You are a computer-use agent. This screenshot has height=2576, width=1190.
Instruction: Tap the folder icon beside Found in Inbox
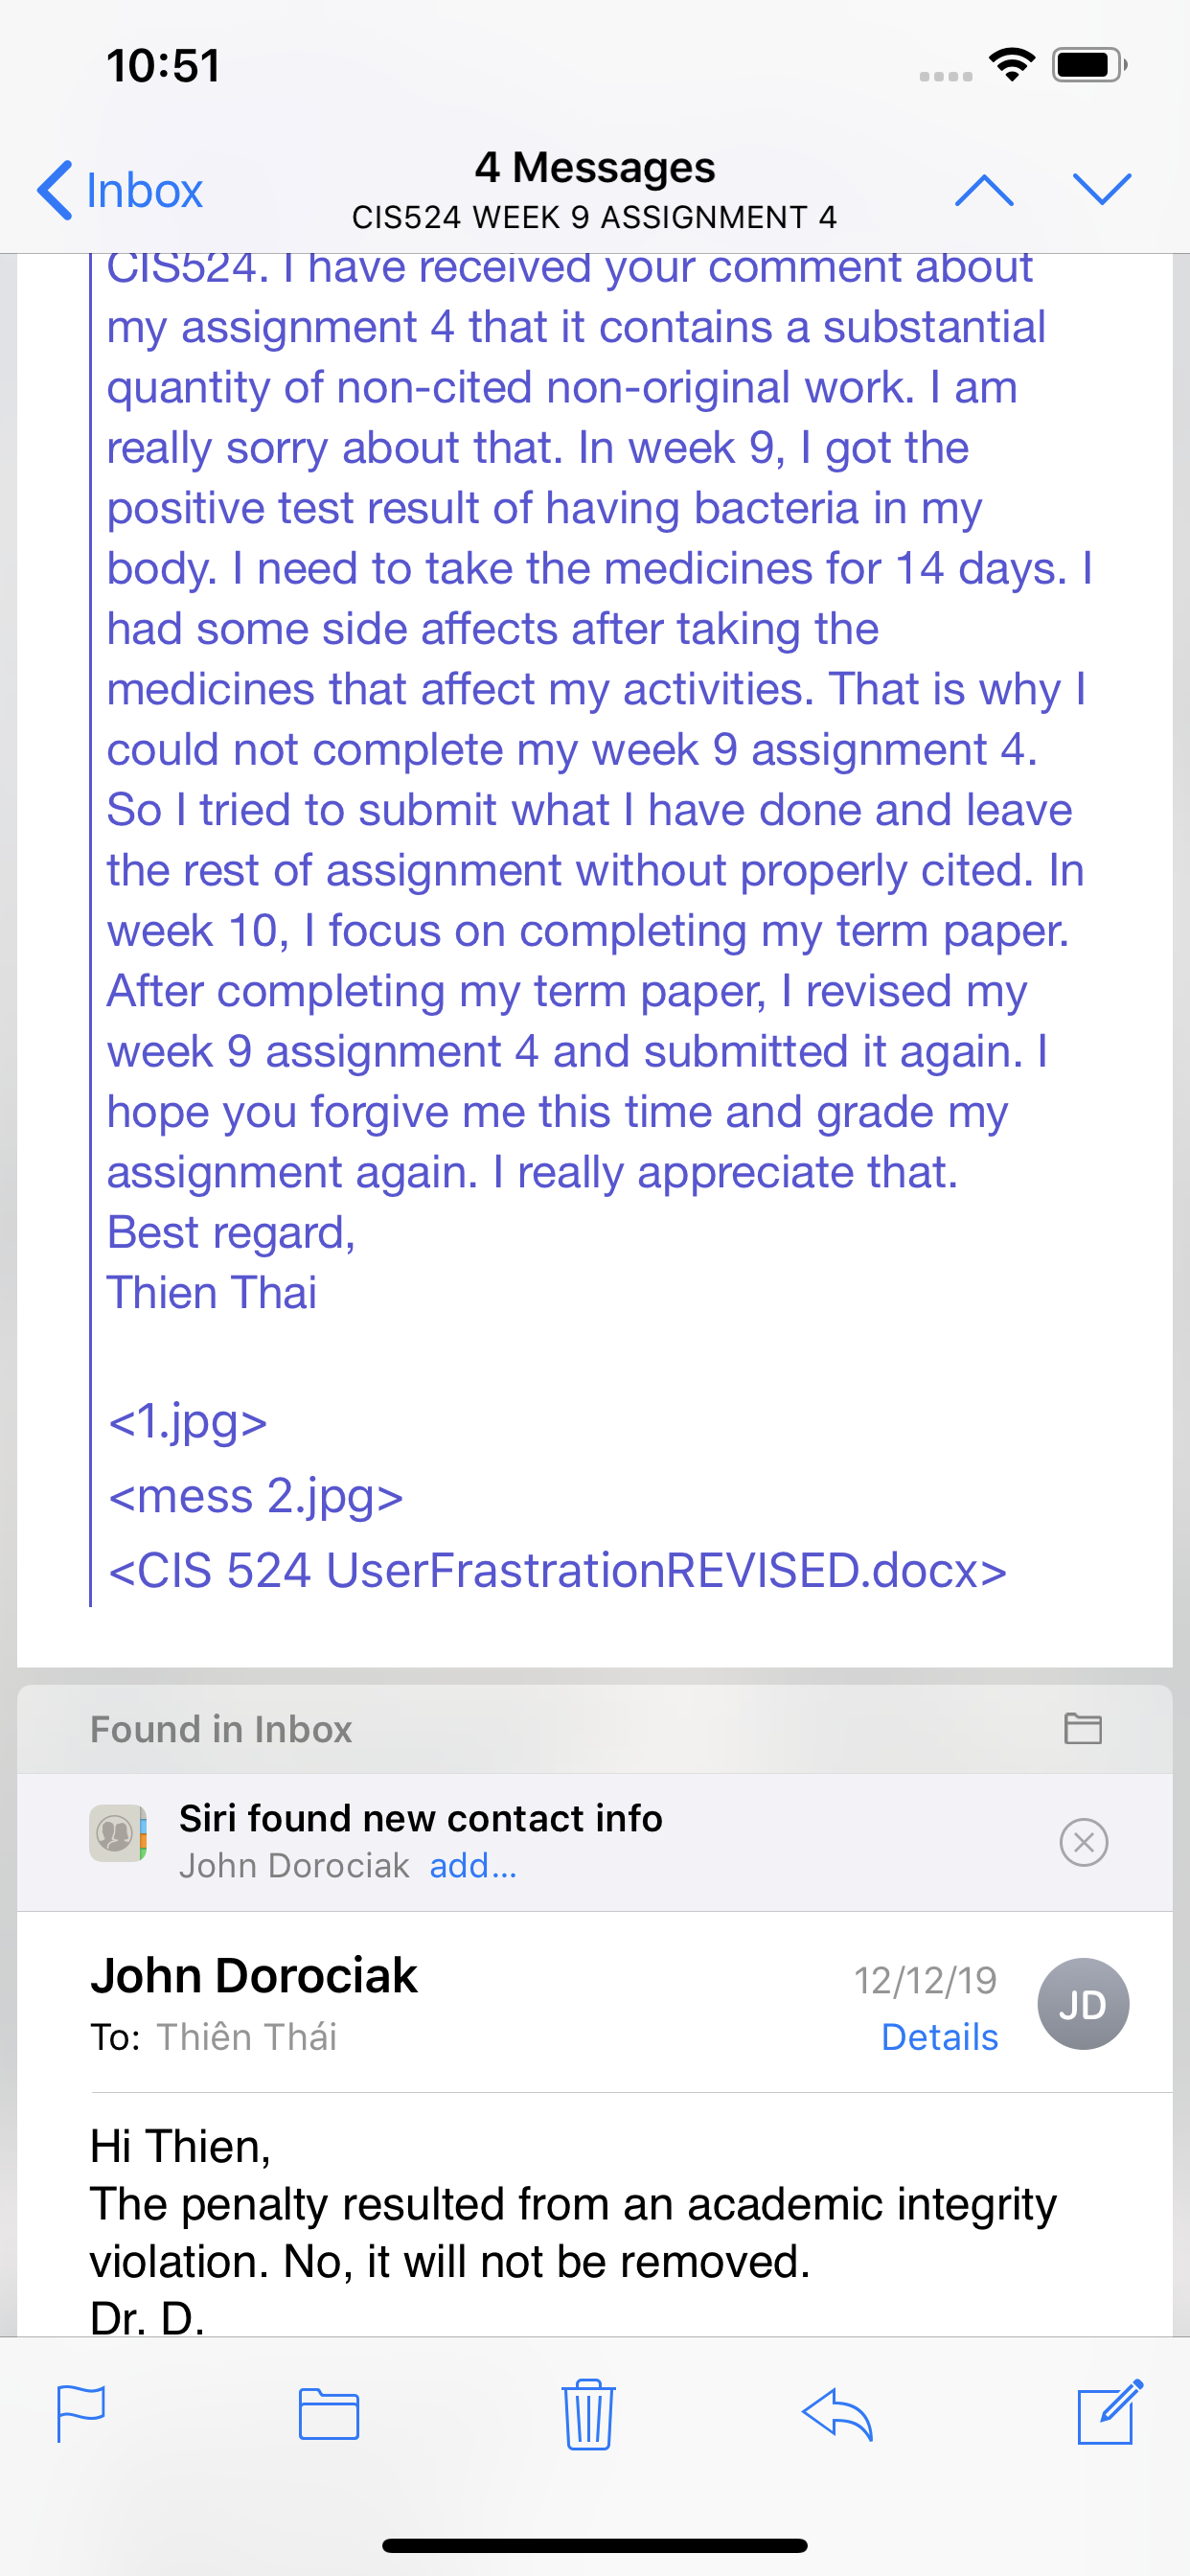(1083, 1728)
